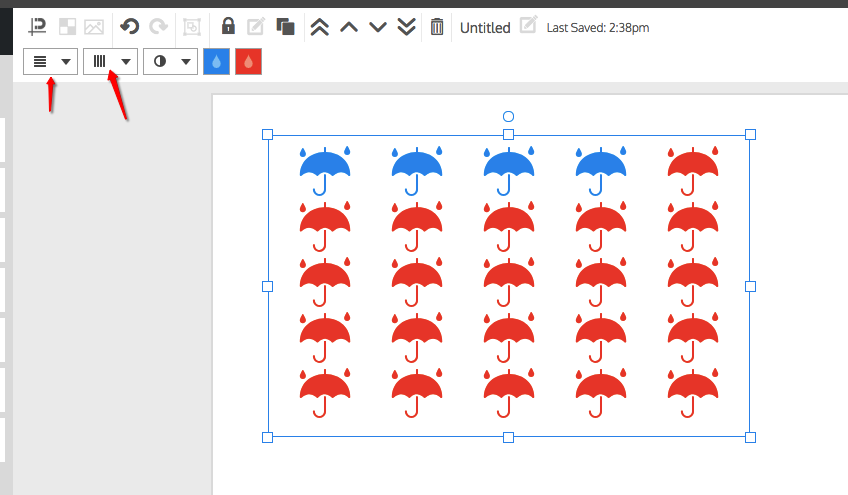This screenshot has height=495, width=848.
Task: Click the edit pencil icon beside the lock
Action: point(256,27)
